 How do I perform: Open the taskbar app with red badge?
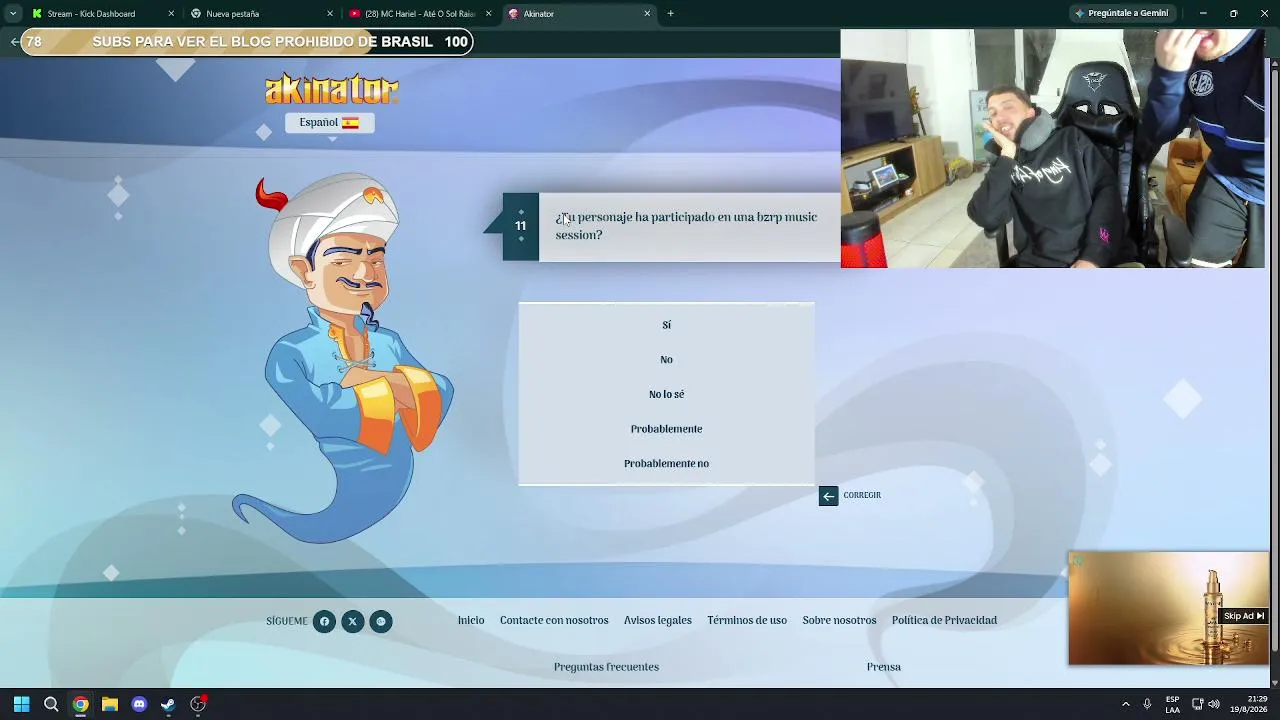coord(198,704)
